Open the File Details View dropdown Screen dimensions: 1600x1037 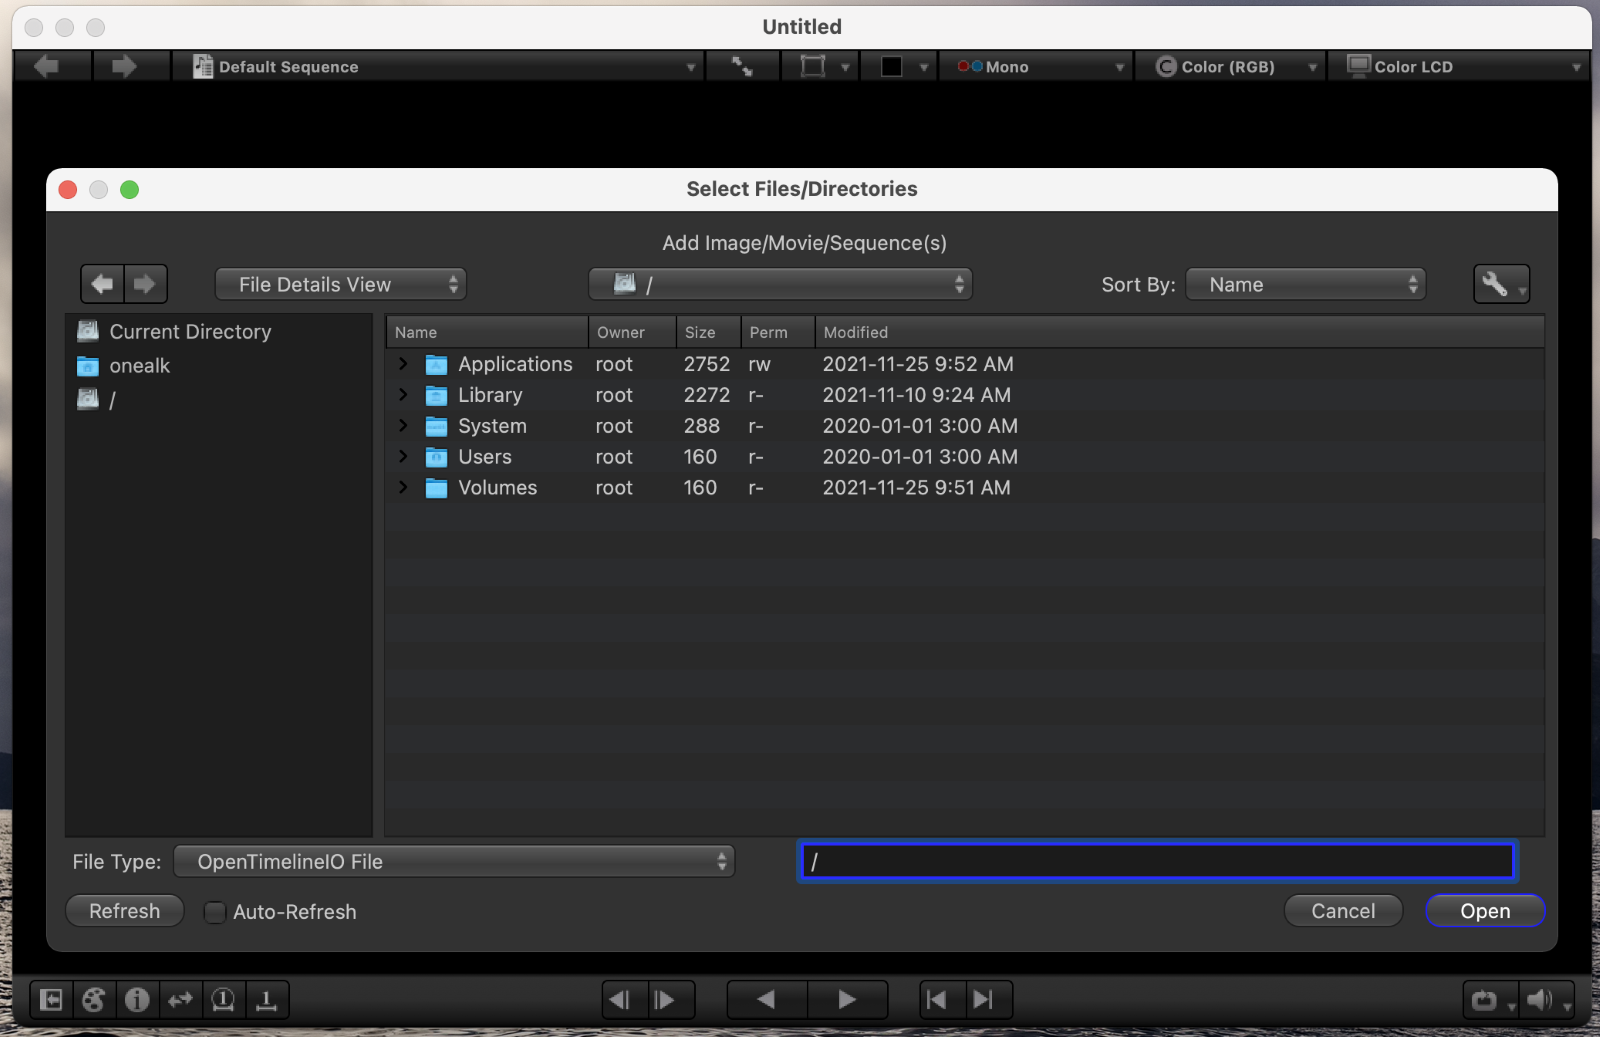[340, 284]
